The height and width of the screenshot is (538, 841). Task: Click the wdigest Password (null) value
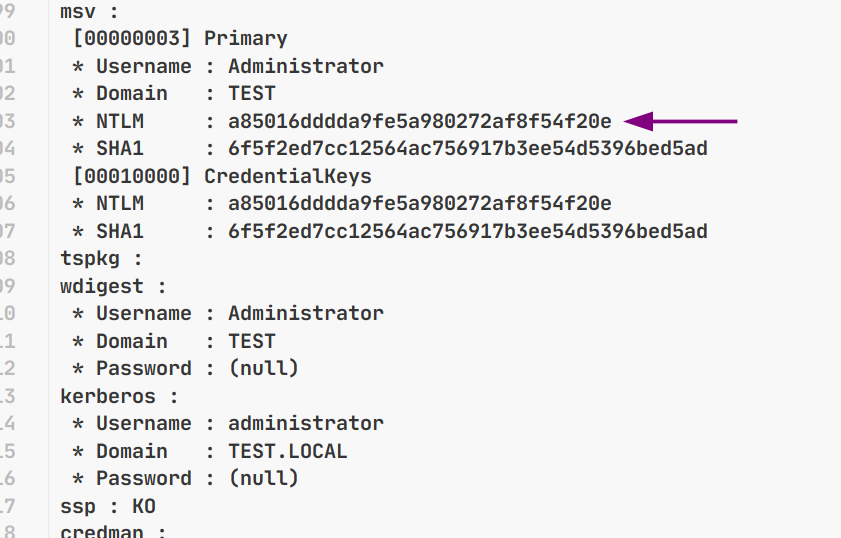[263, 369]
